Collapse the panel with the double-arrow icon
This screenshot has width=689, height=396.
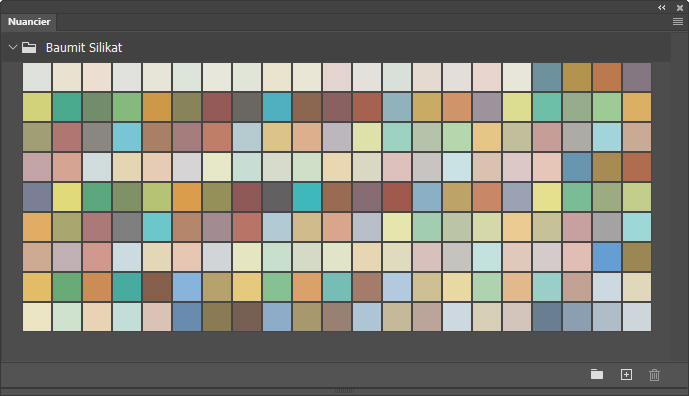pos(661,7)
